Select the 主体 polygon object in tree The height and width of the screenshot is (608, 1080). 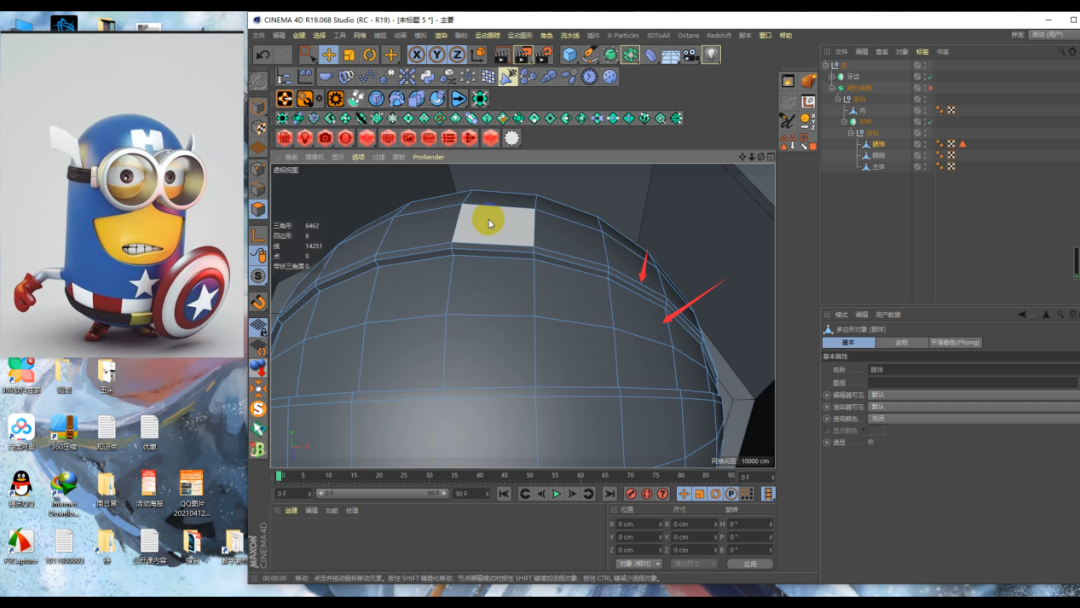coord(878,167)
